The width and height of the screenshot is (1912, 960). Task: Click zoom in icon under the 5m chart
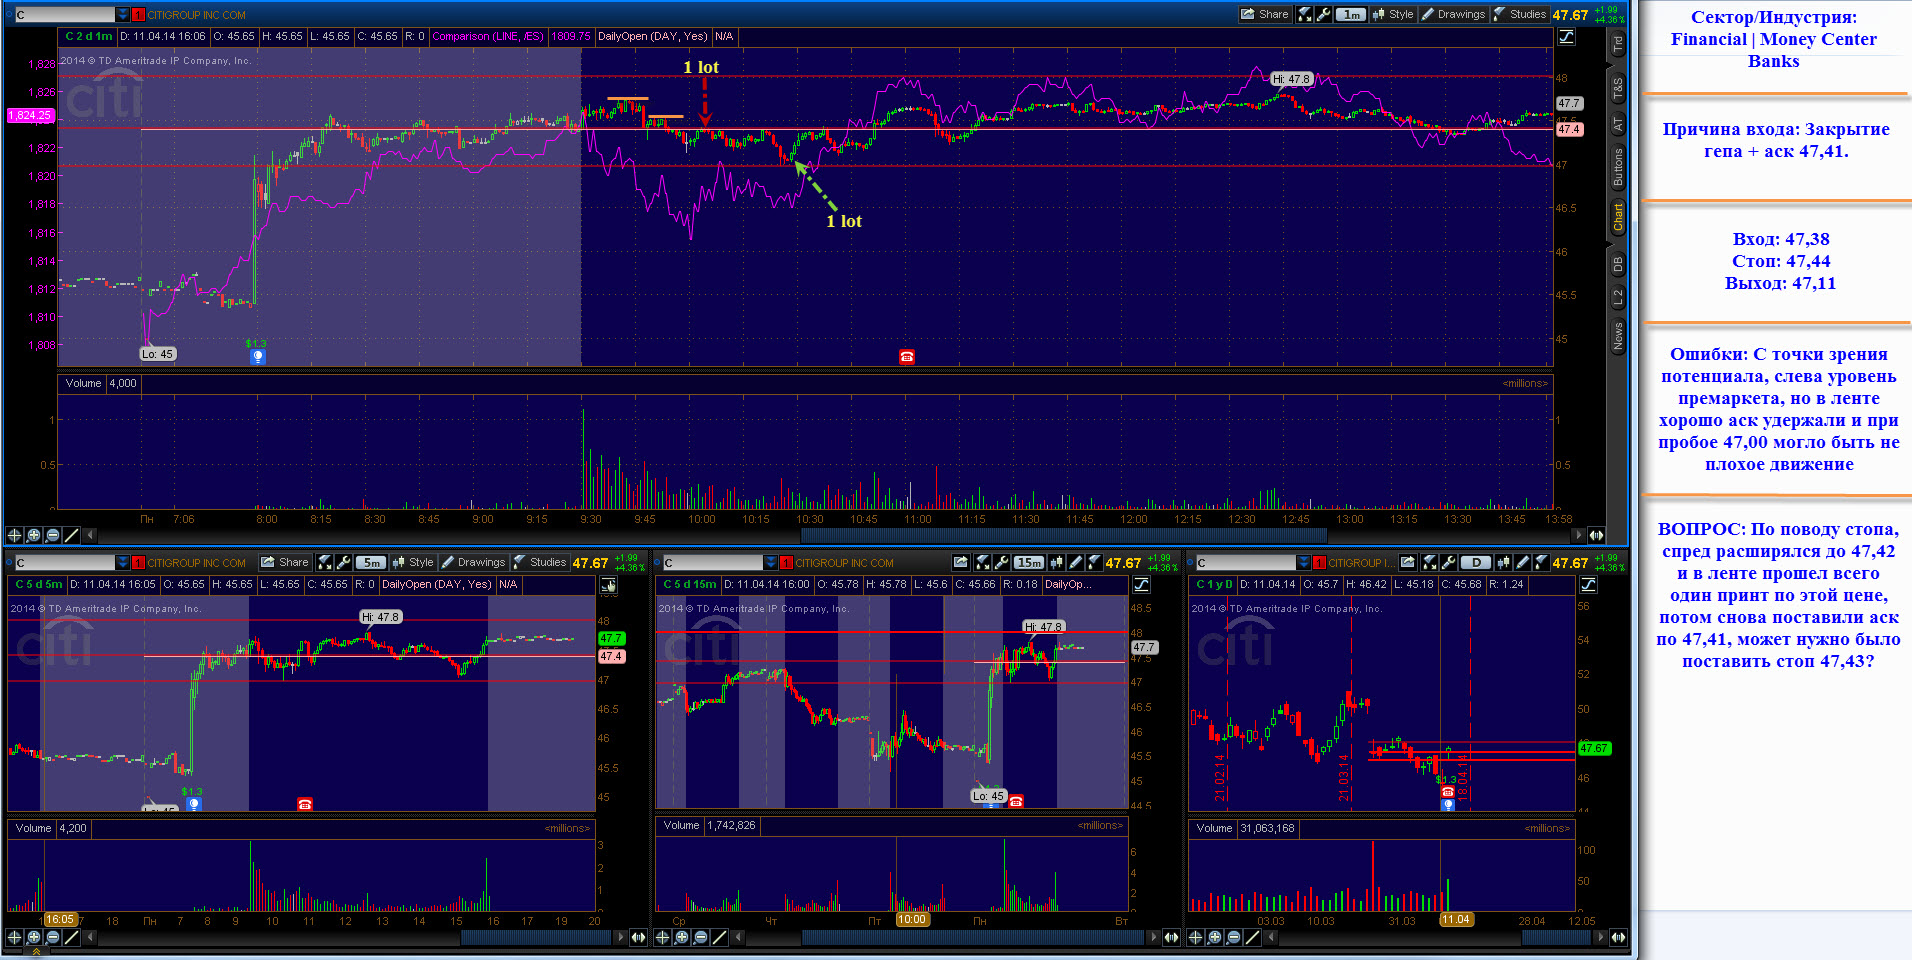click(x=33, y=937)
